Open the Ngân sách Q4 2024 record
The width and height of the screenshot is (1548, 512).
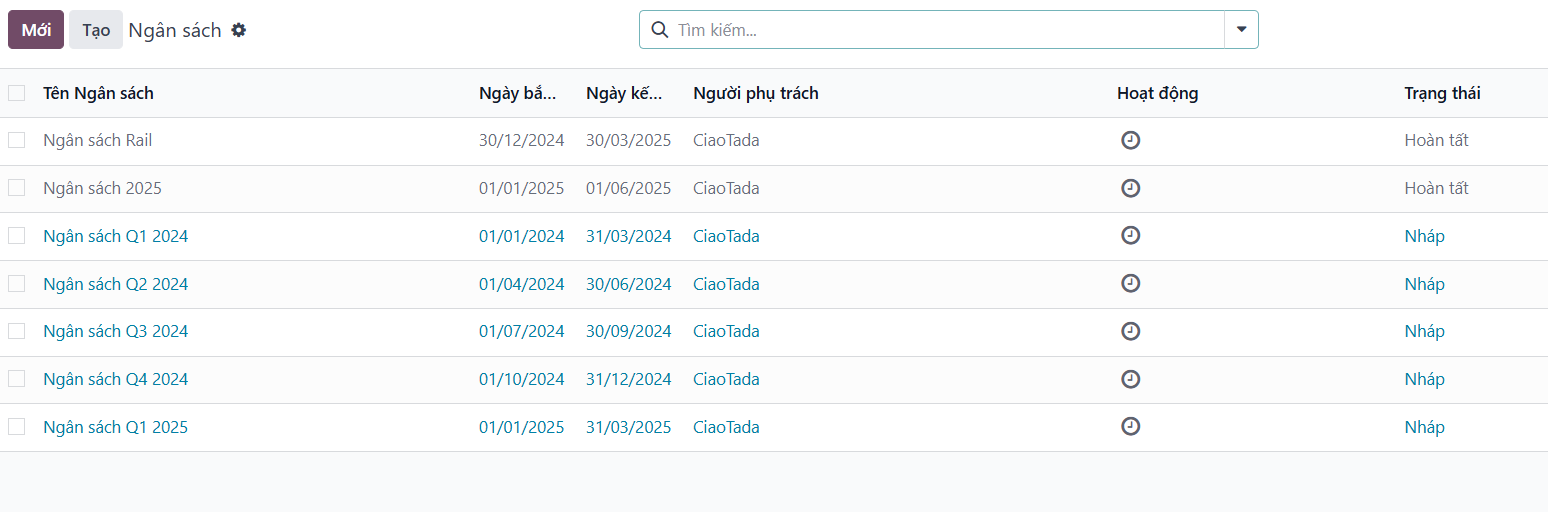tap(115, 379)
